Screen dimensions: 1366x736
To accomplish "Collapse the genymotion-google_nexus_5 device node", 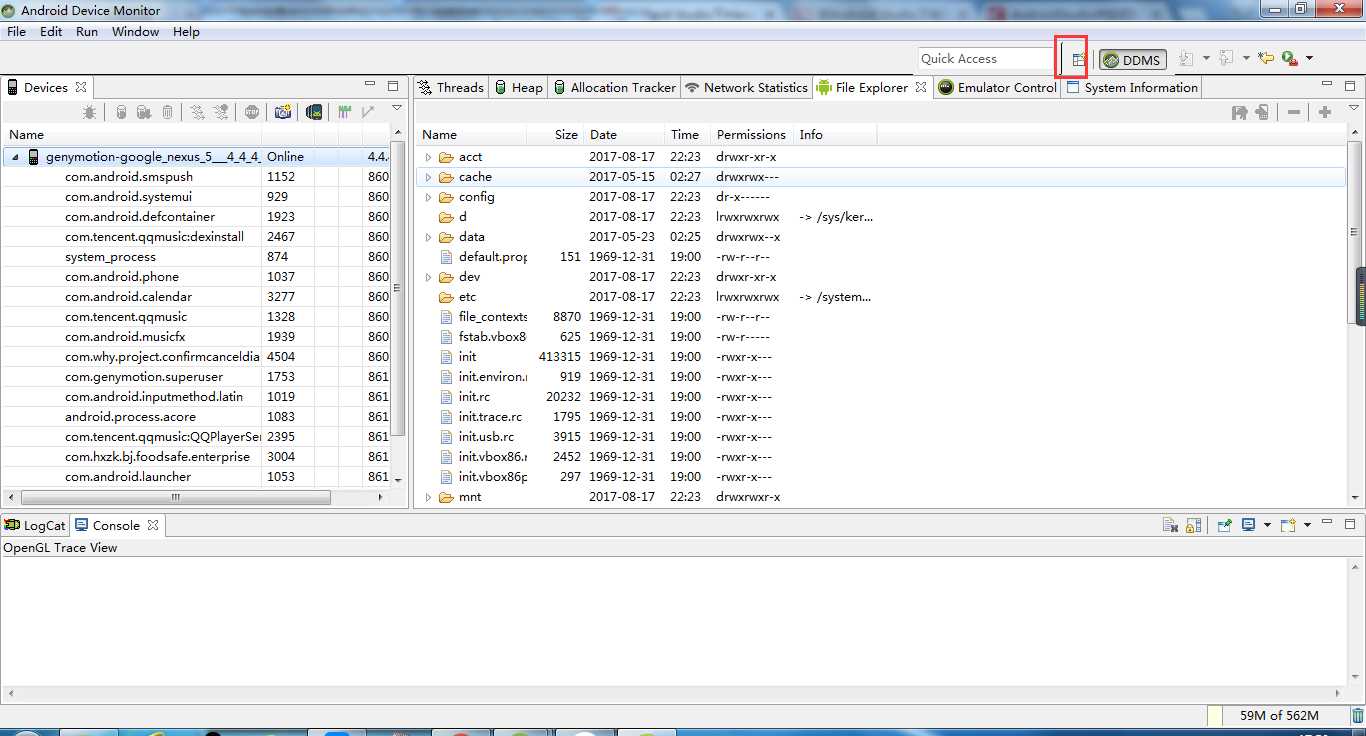I will 15,157.
